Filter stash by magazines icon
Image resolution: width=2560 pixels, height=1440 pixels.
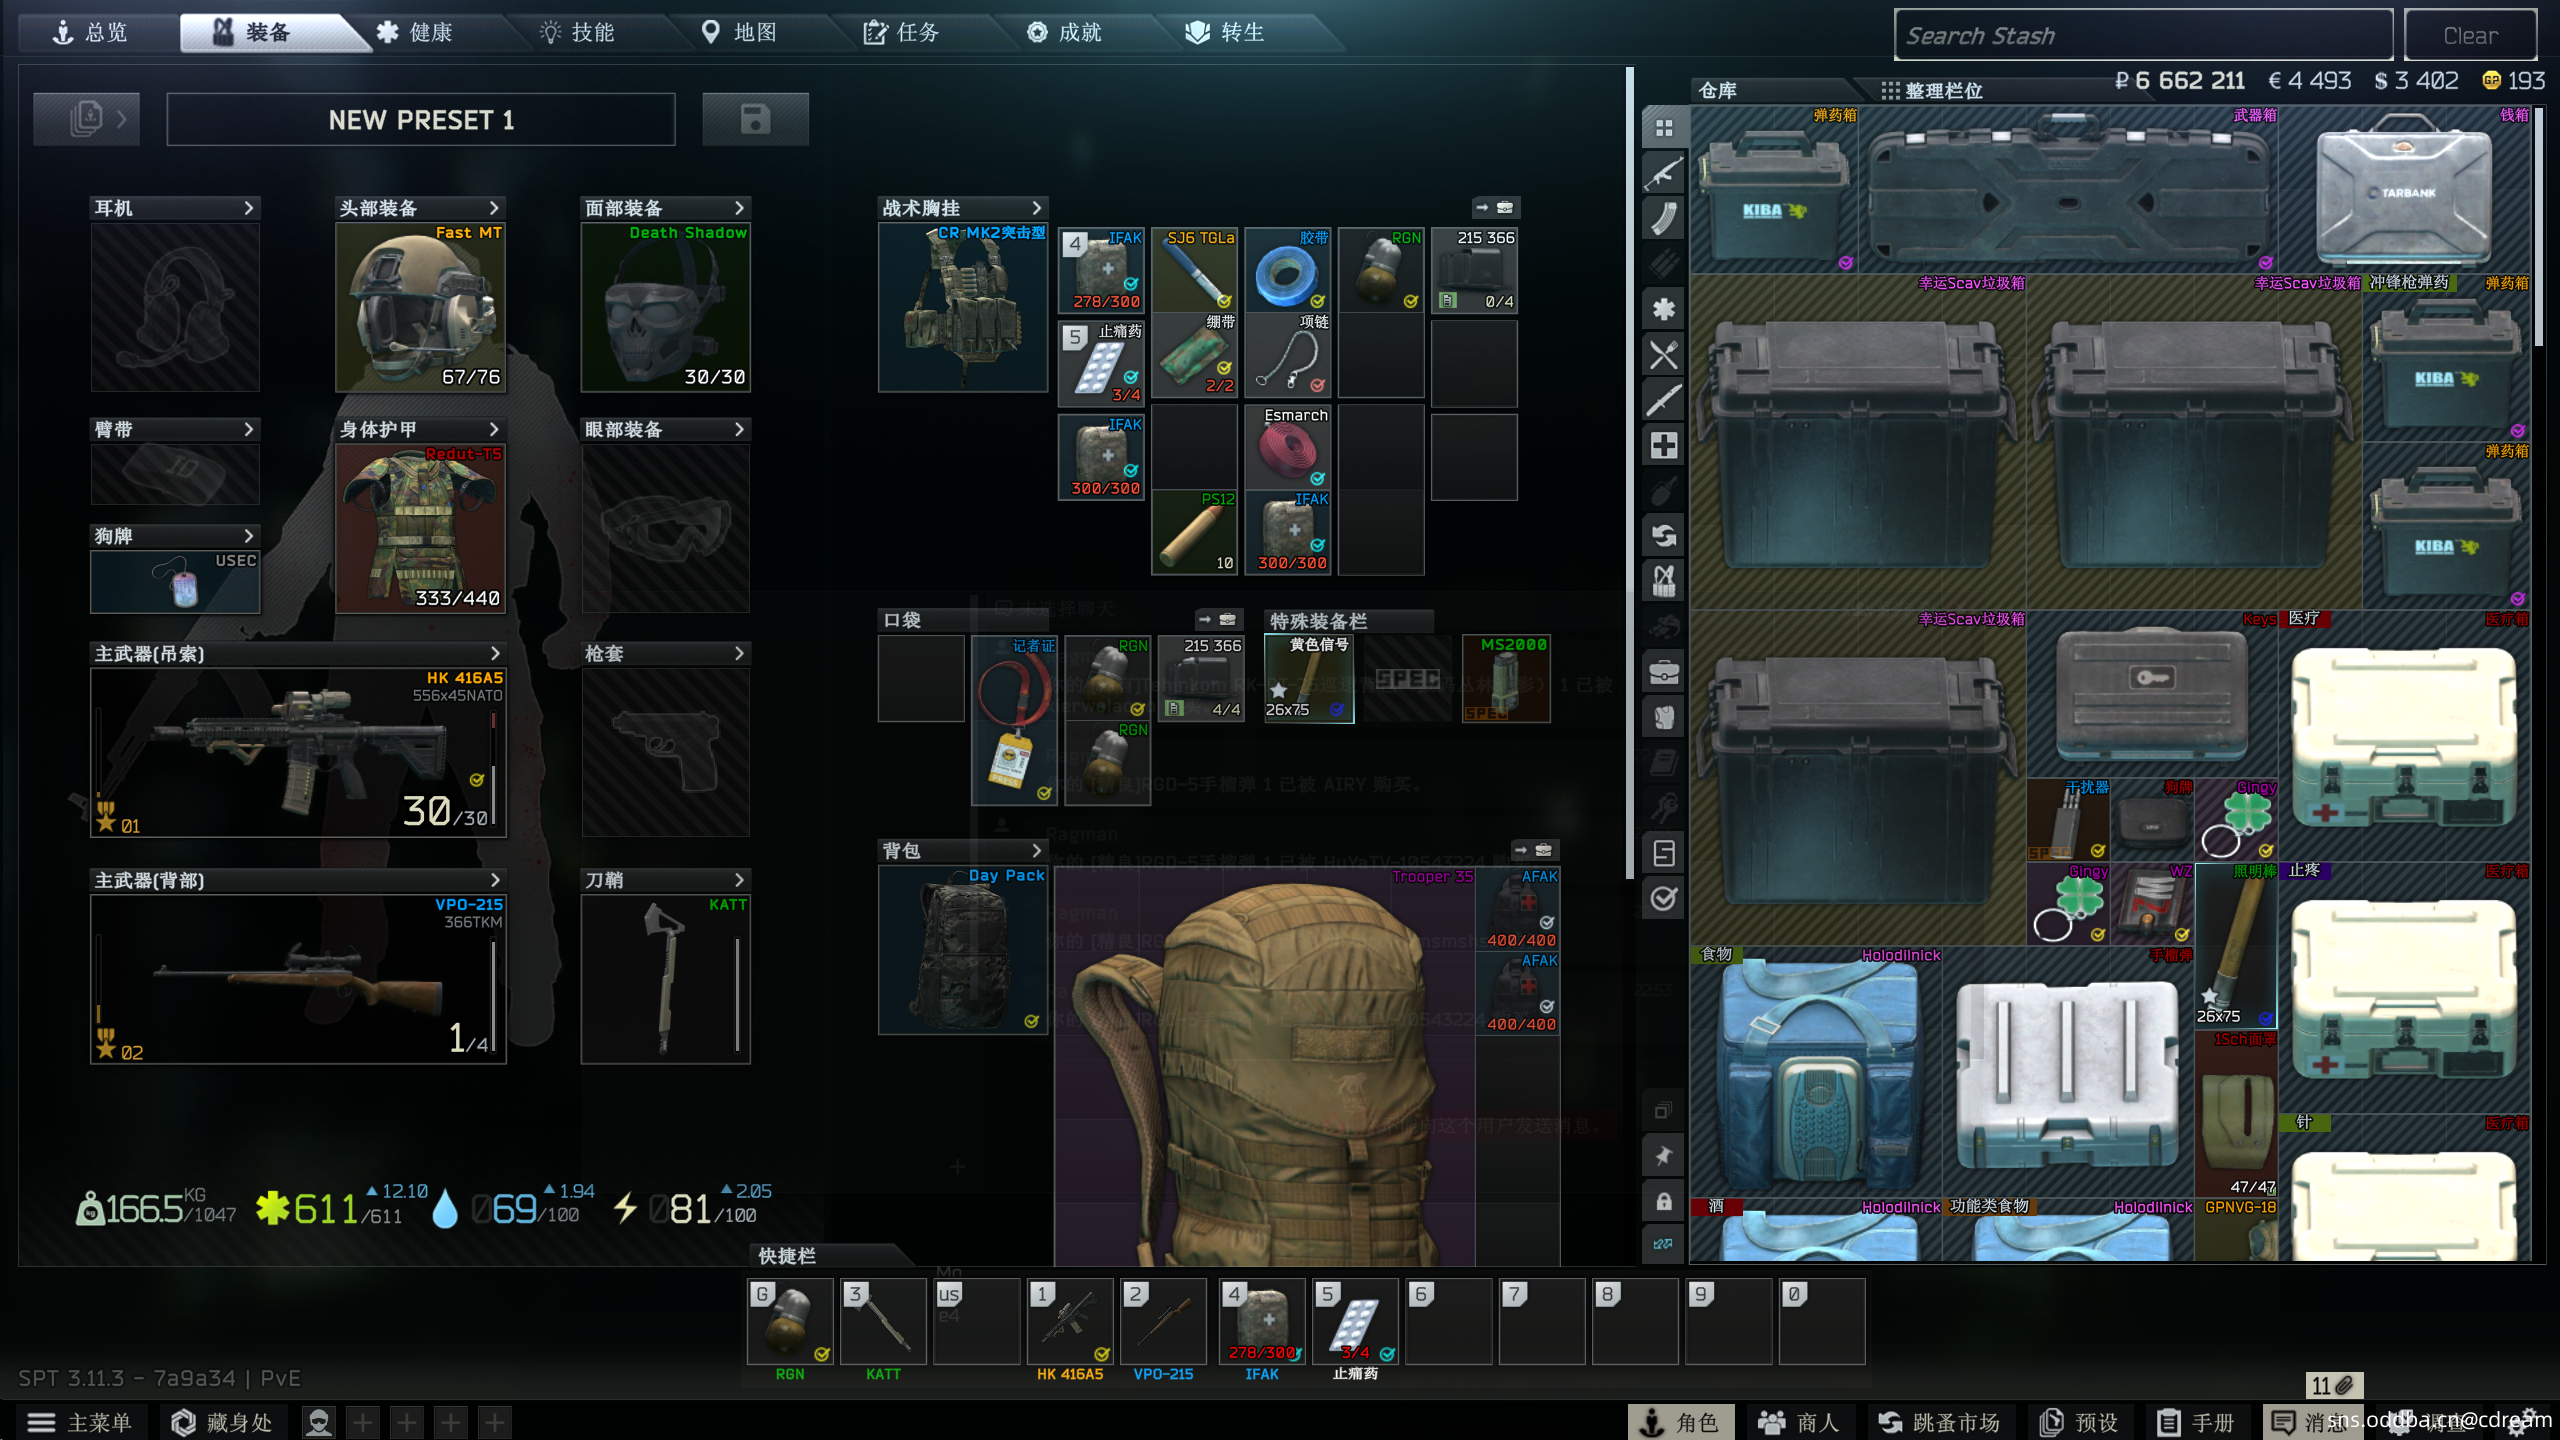pos(1664,218)
